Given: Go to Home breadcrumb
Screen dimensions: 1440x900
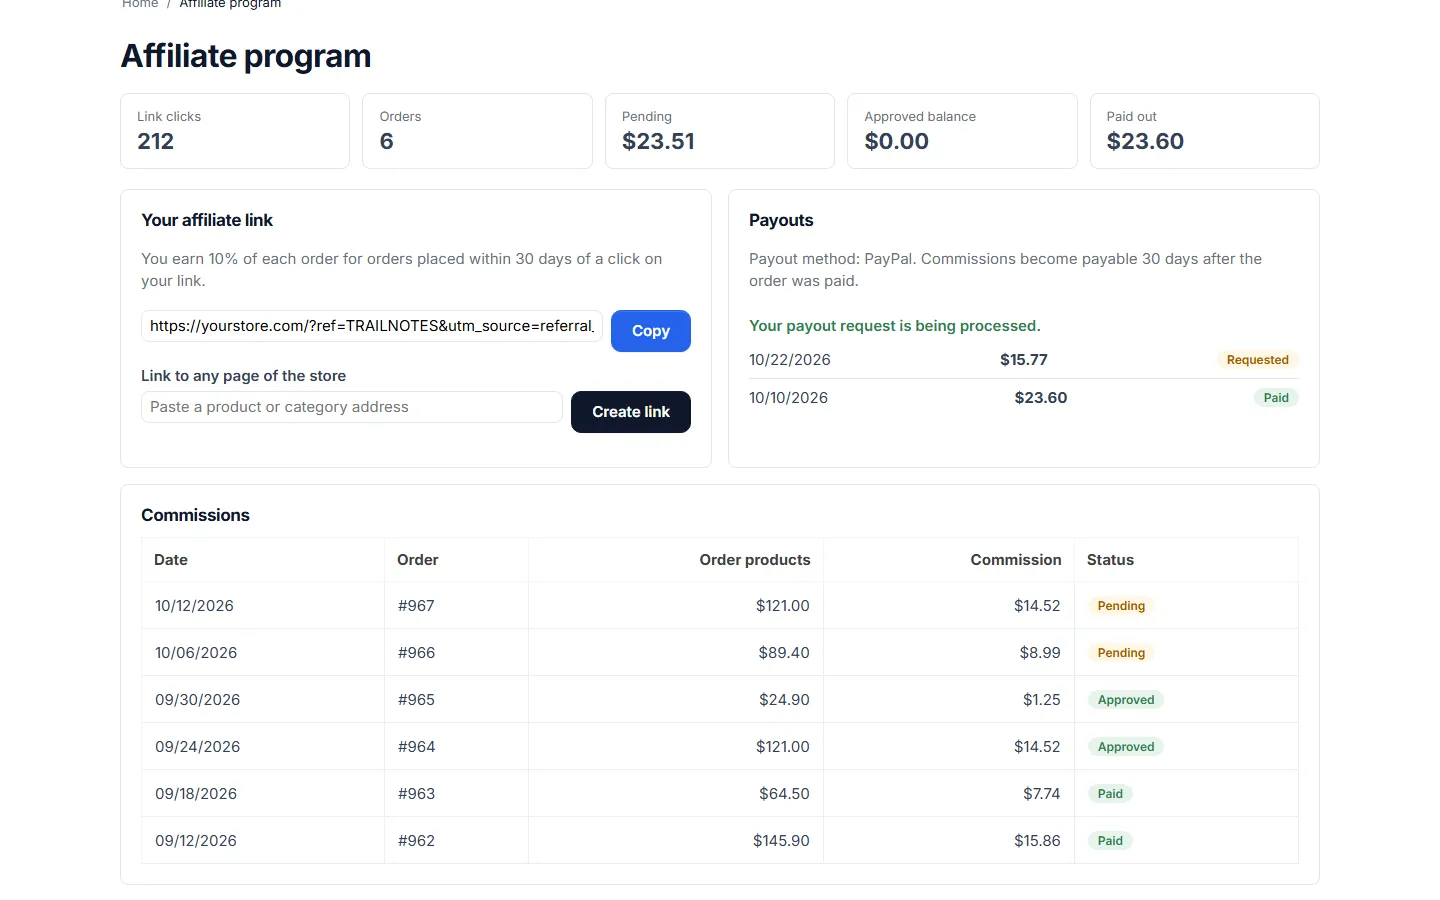Looking at the screenshot, I should pos(140,4).
